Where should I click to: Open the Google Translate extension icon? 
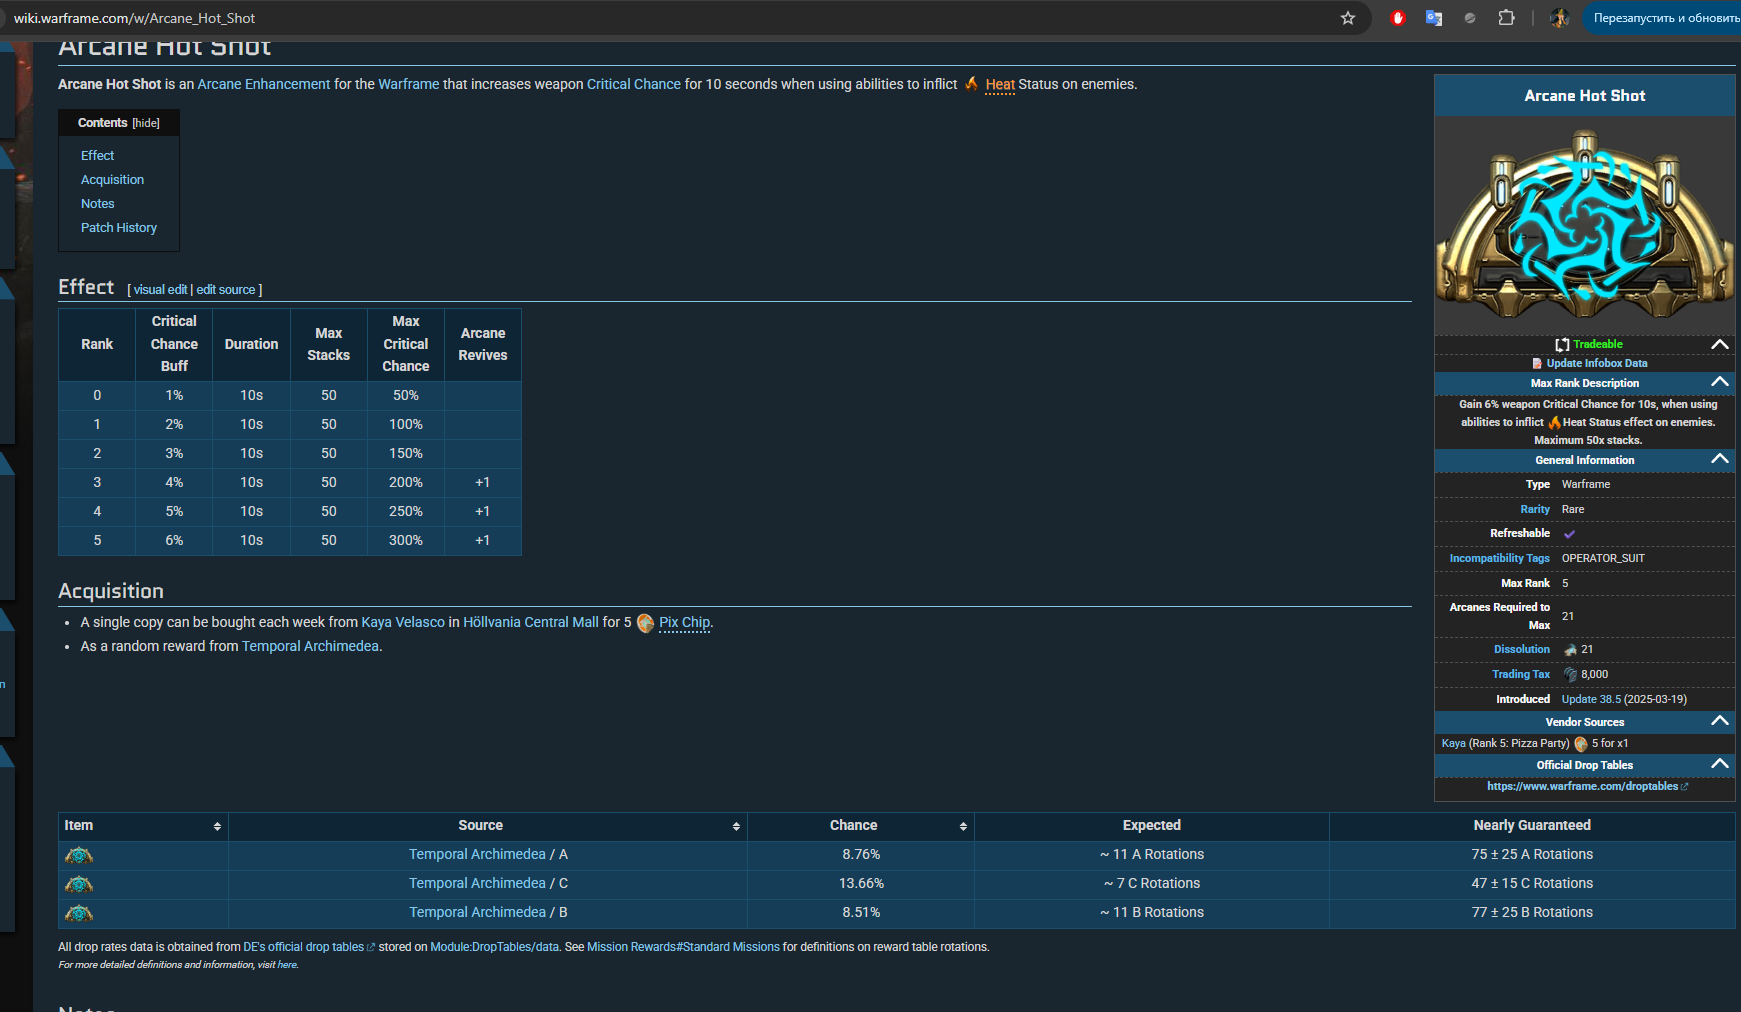pos(1434,18)
